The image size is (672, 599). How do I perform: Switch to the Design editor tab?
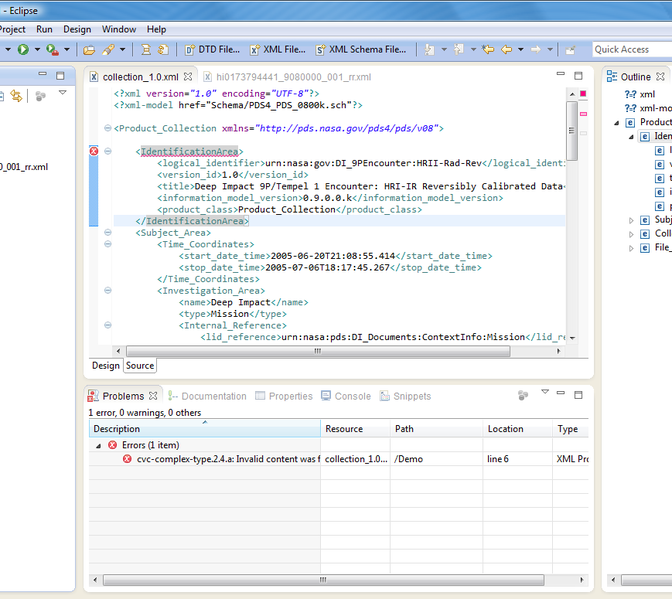(x=105, y=365)
